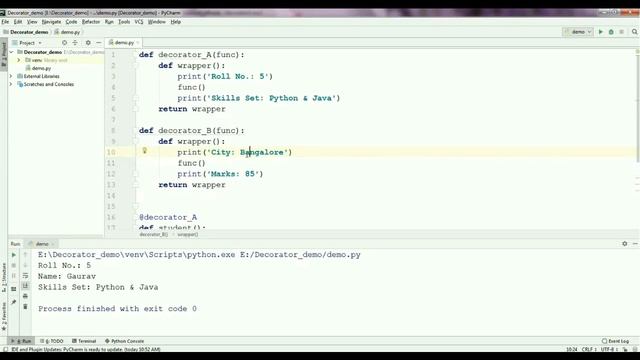Toggle the Project tool window side tab

click(x=4, y=53)
